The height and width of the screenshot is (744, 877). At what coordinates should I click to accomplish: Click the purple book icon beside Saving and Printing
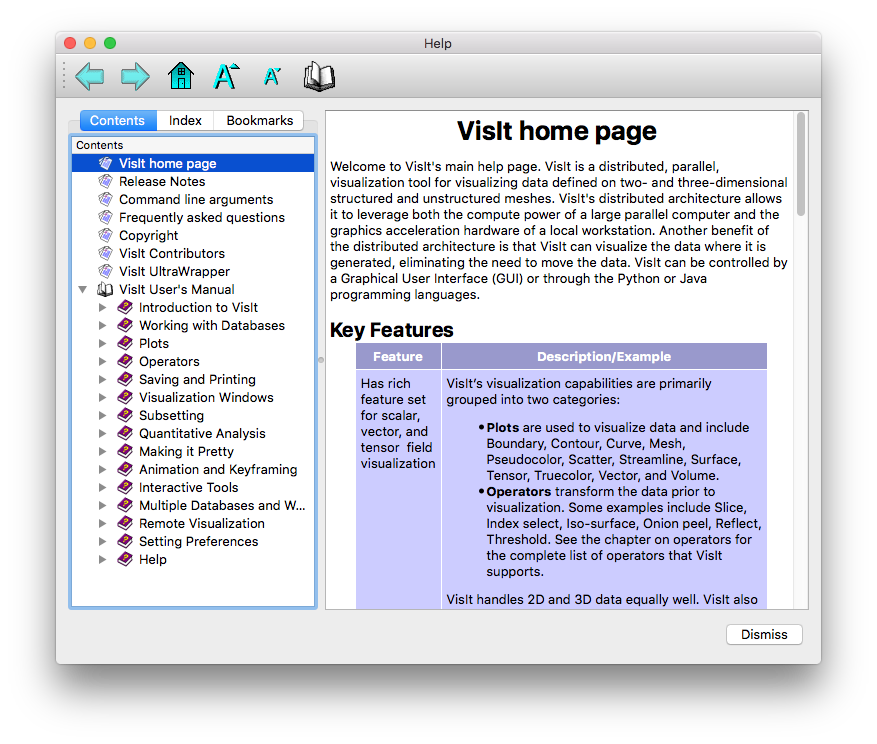pos(125,379)
